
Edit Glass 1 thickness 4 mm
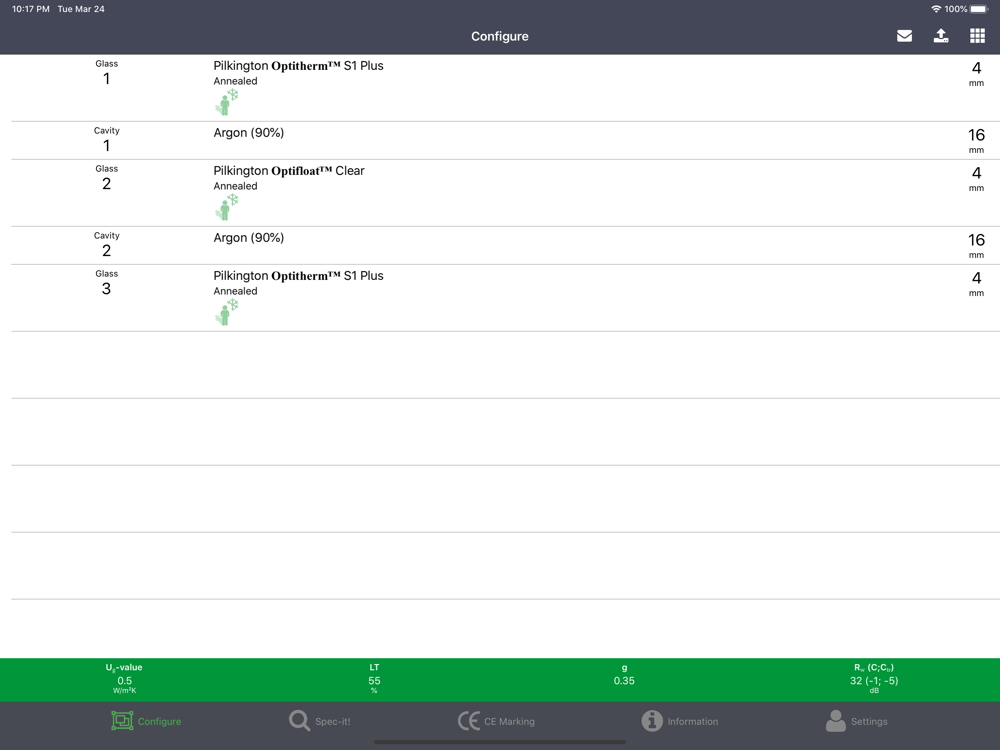pyautogui.click(x=976, y=73)
